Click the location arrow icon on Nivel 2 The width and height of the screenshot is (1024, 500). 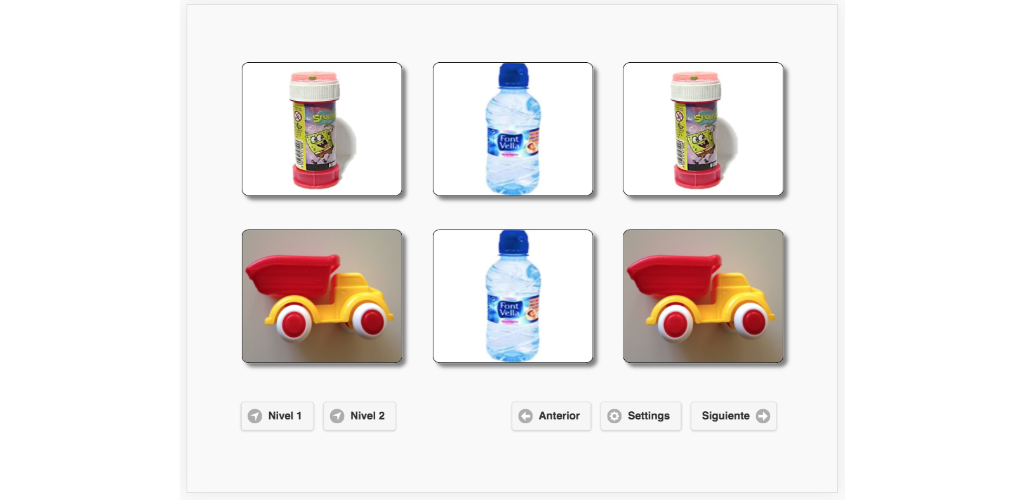tap(337, 416)
